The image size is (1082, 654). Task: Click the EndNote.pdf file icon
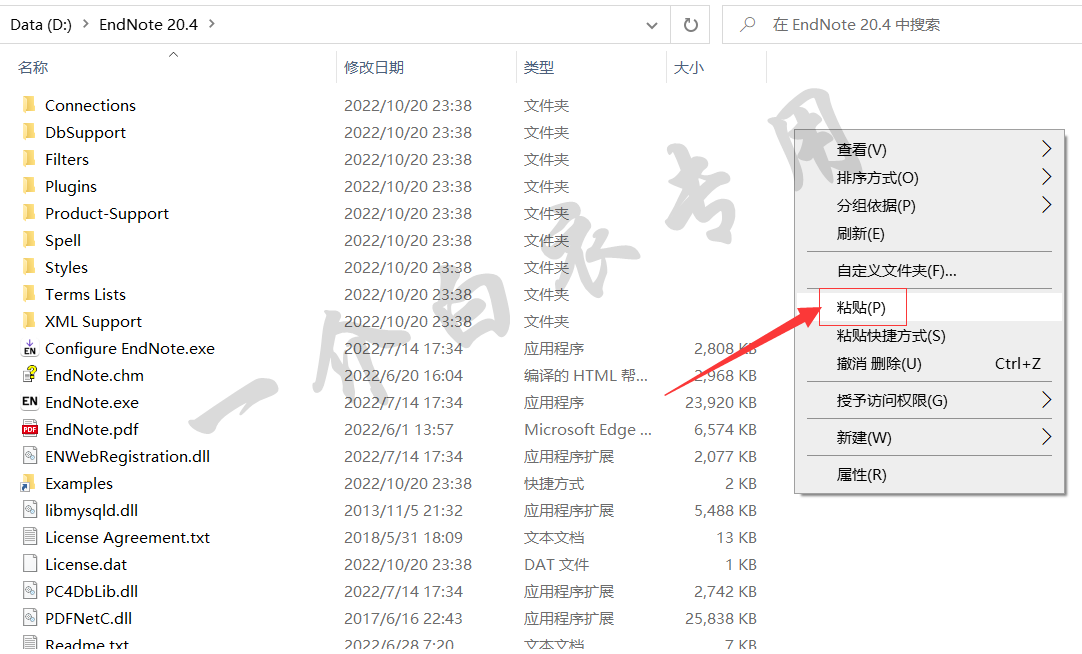click(29, 429)
